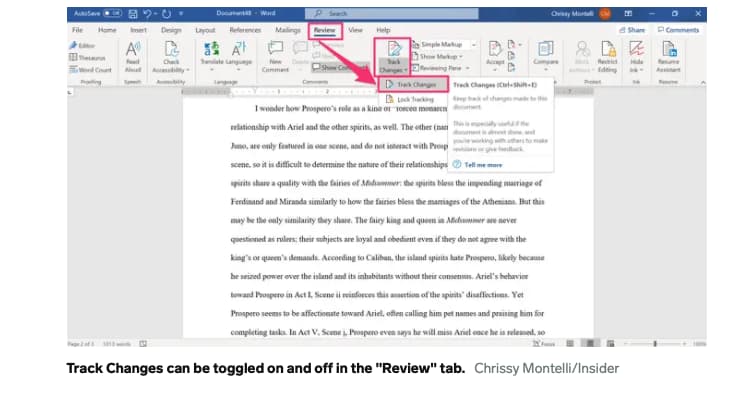Viewport: 745px width, 395px height.
Task: Click the Compare documents icon
Action: click(545, 49)
